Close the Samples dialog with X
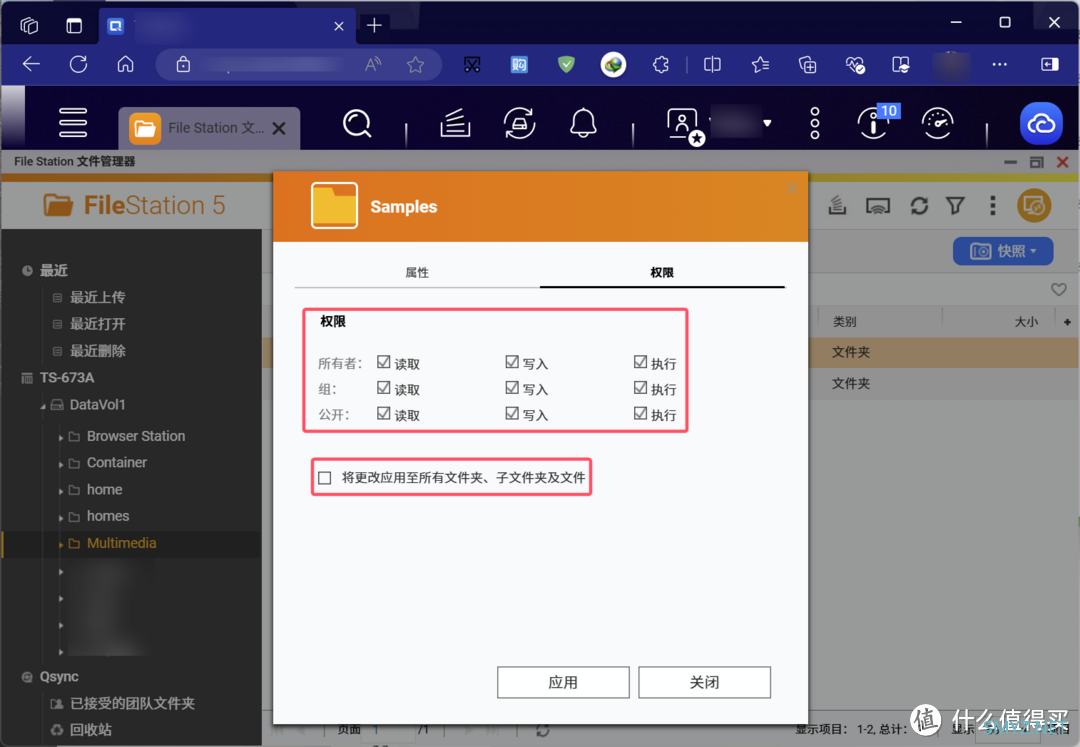This screenshot has width=1080, height=747. (791, 188)
